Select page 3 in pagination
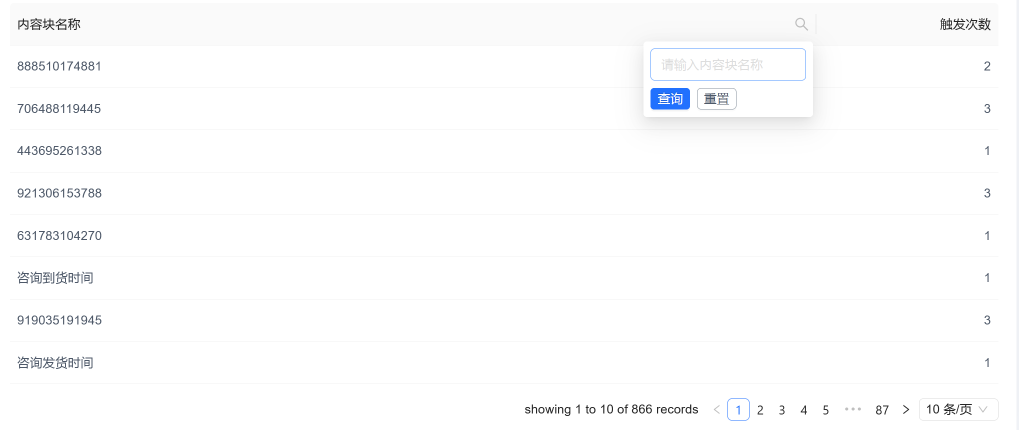Viewport: 1019px width, 430px height. [782, 410]
